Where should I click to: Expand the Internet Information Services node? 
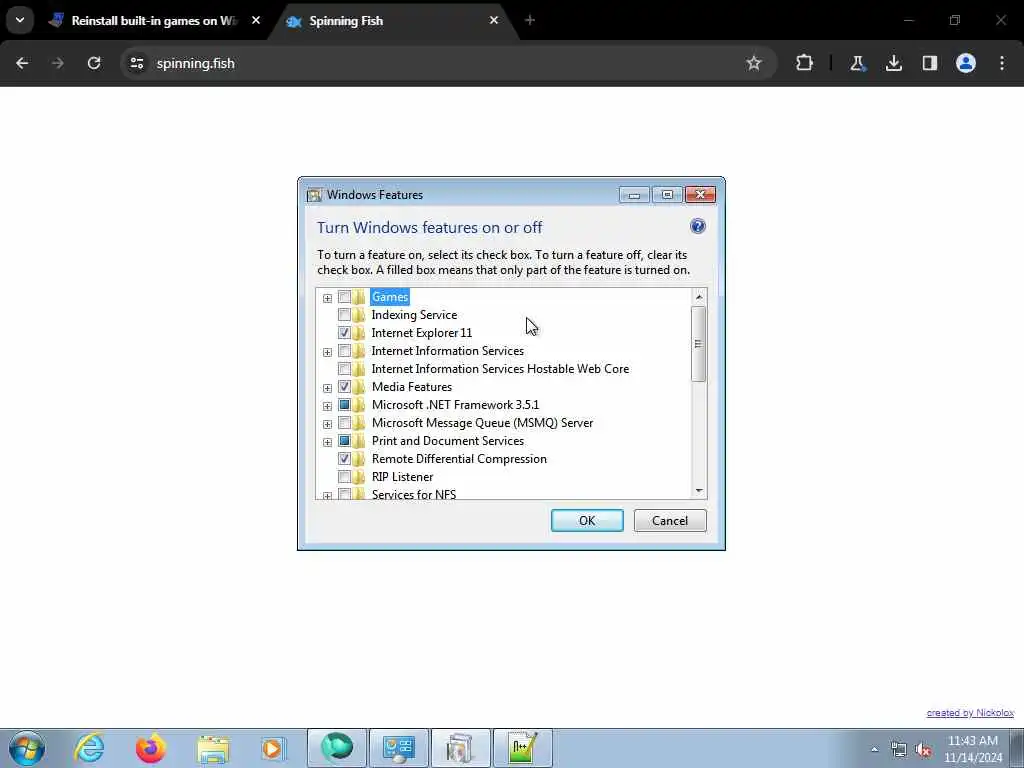click(x=327, y=352)
